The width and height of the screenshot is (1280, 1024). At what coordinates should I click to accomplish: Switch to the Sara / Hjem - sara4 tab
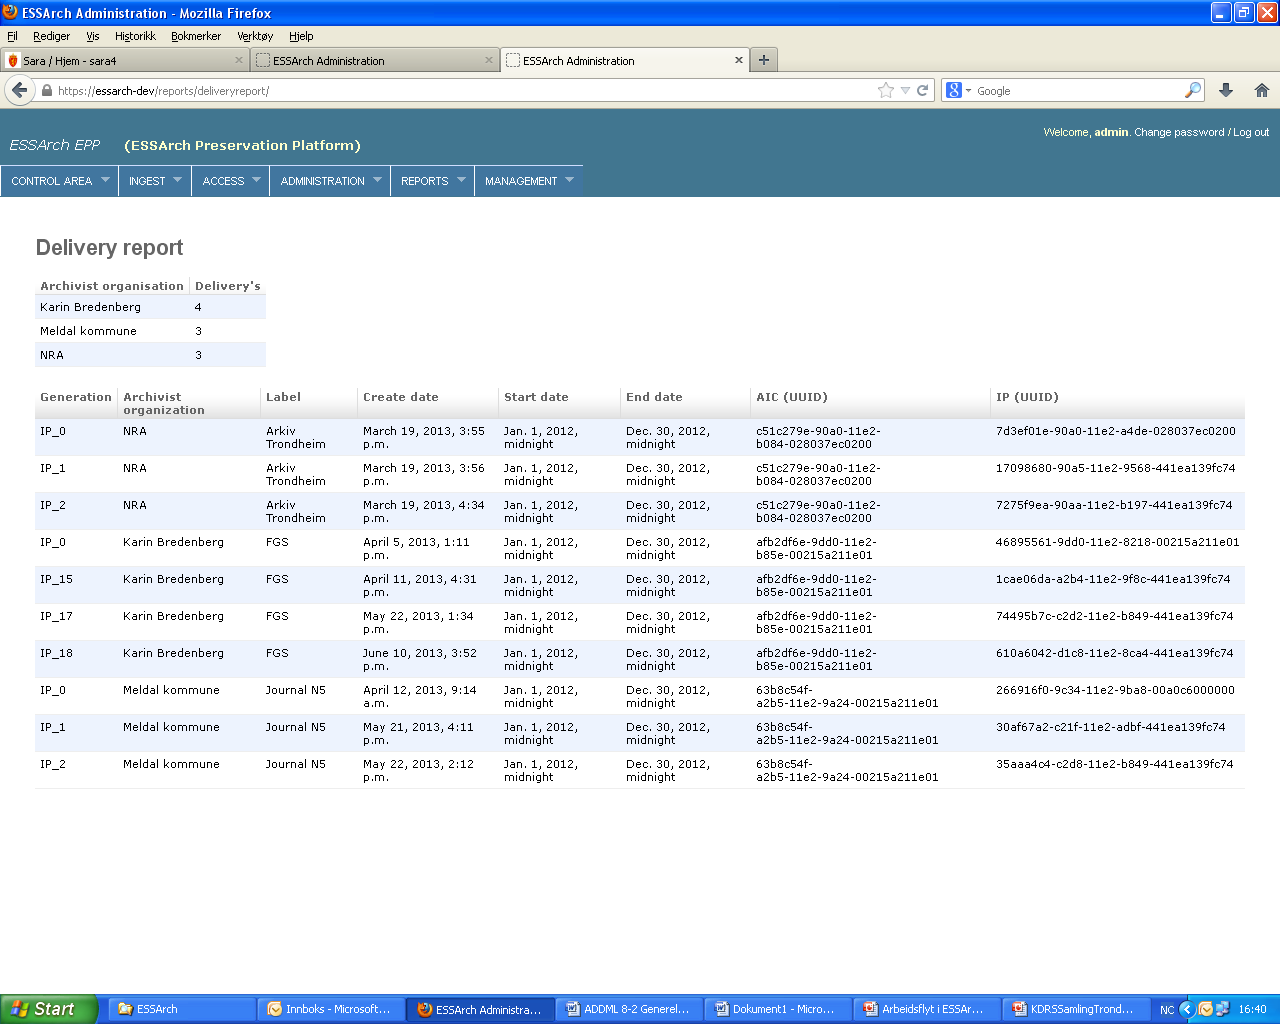[124, 60]
